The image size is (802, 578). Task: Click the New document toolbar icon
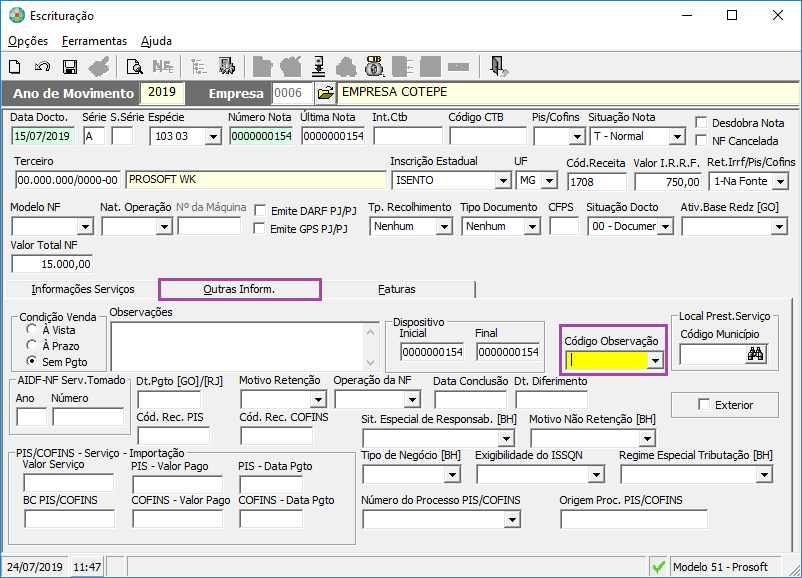(15, 67)
